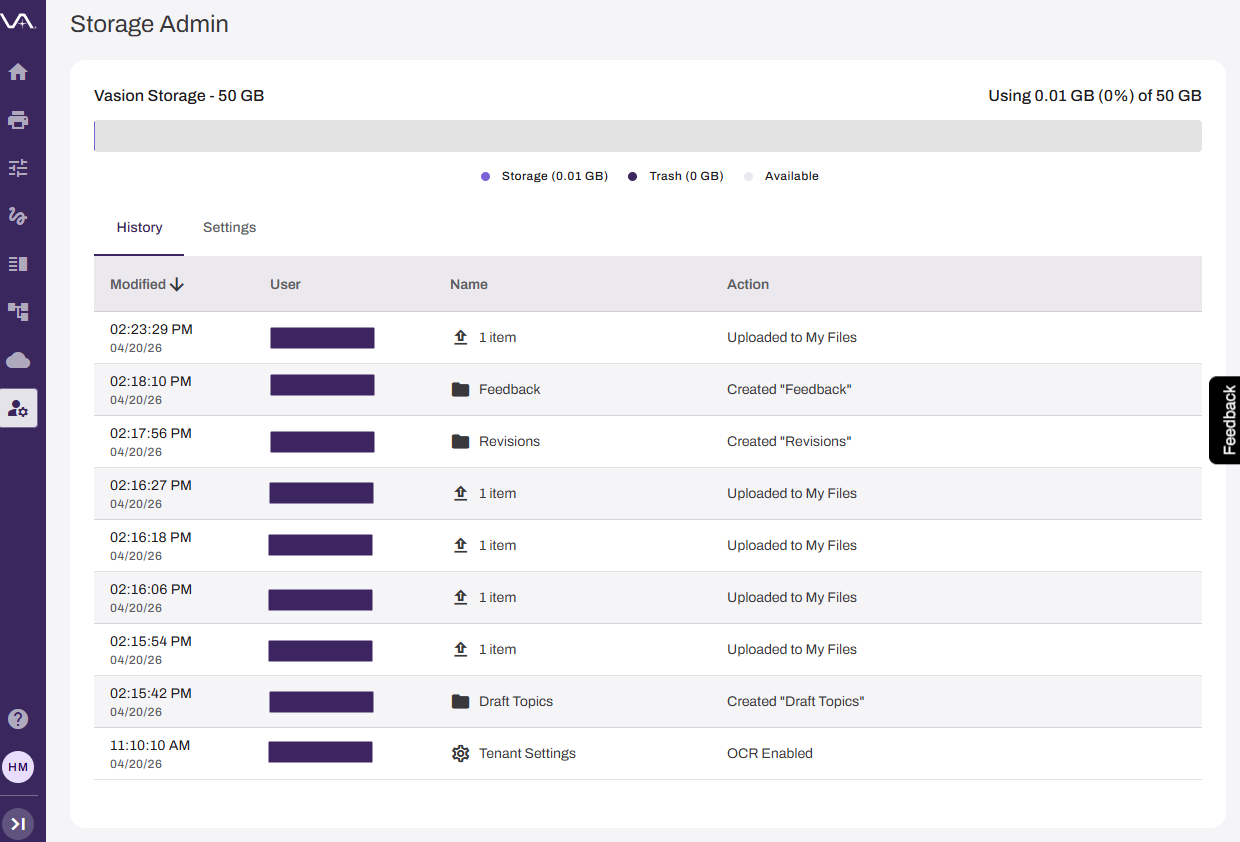This screenshot has height=842, width=1240.
Task: Click Uploaded to My Files at 02:16:18 PM
Action: [792, 546]
